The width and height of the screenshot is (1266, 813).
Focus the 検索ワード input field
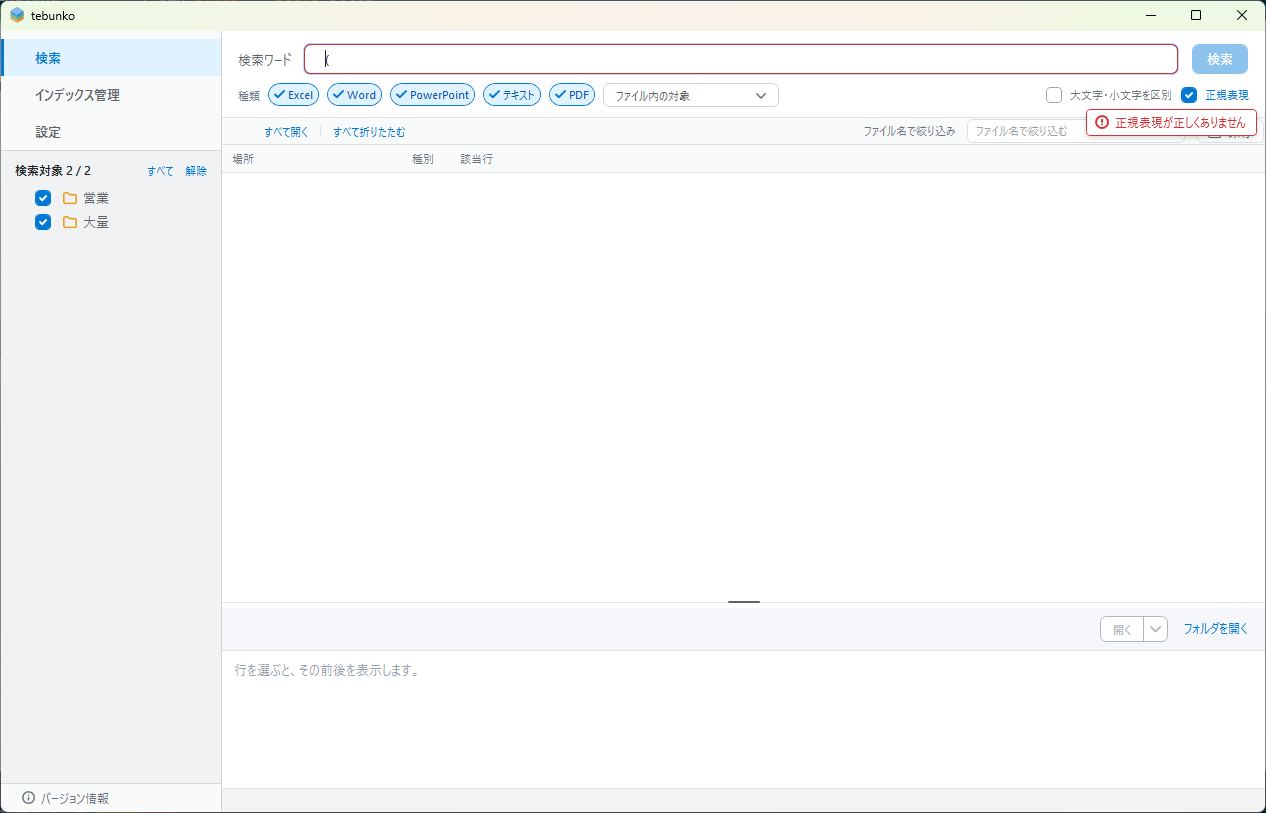741,59
